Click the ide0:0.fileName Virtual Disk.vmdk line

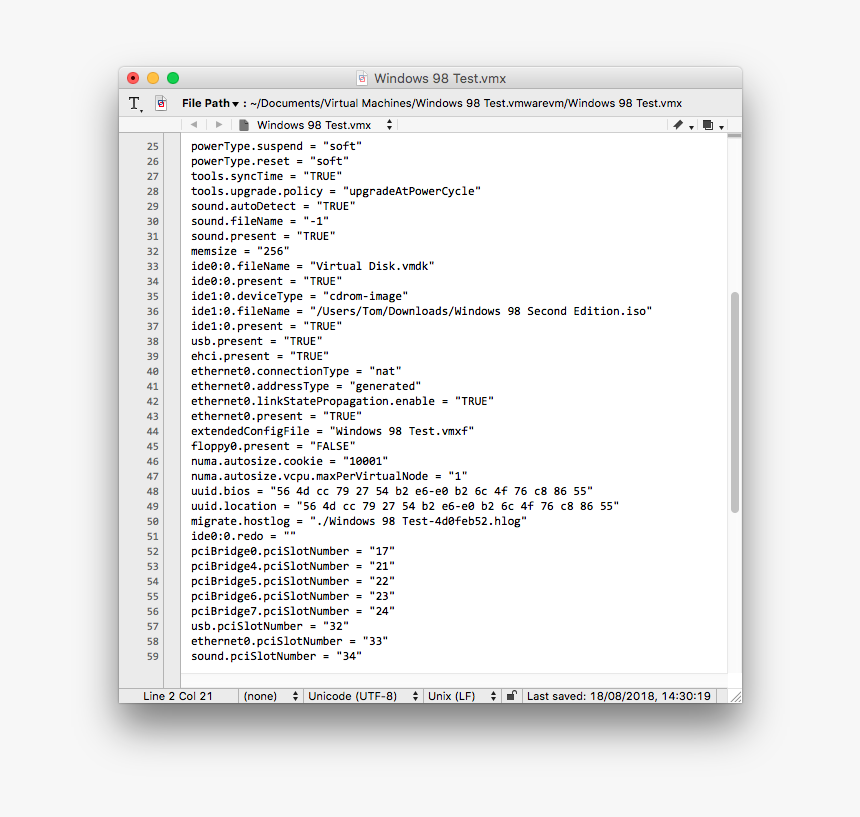click(313, 266)
